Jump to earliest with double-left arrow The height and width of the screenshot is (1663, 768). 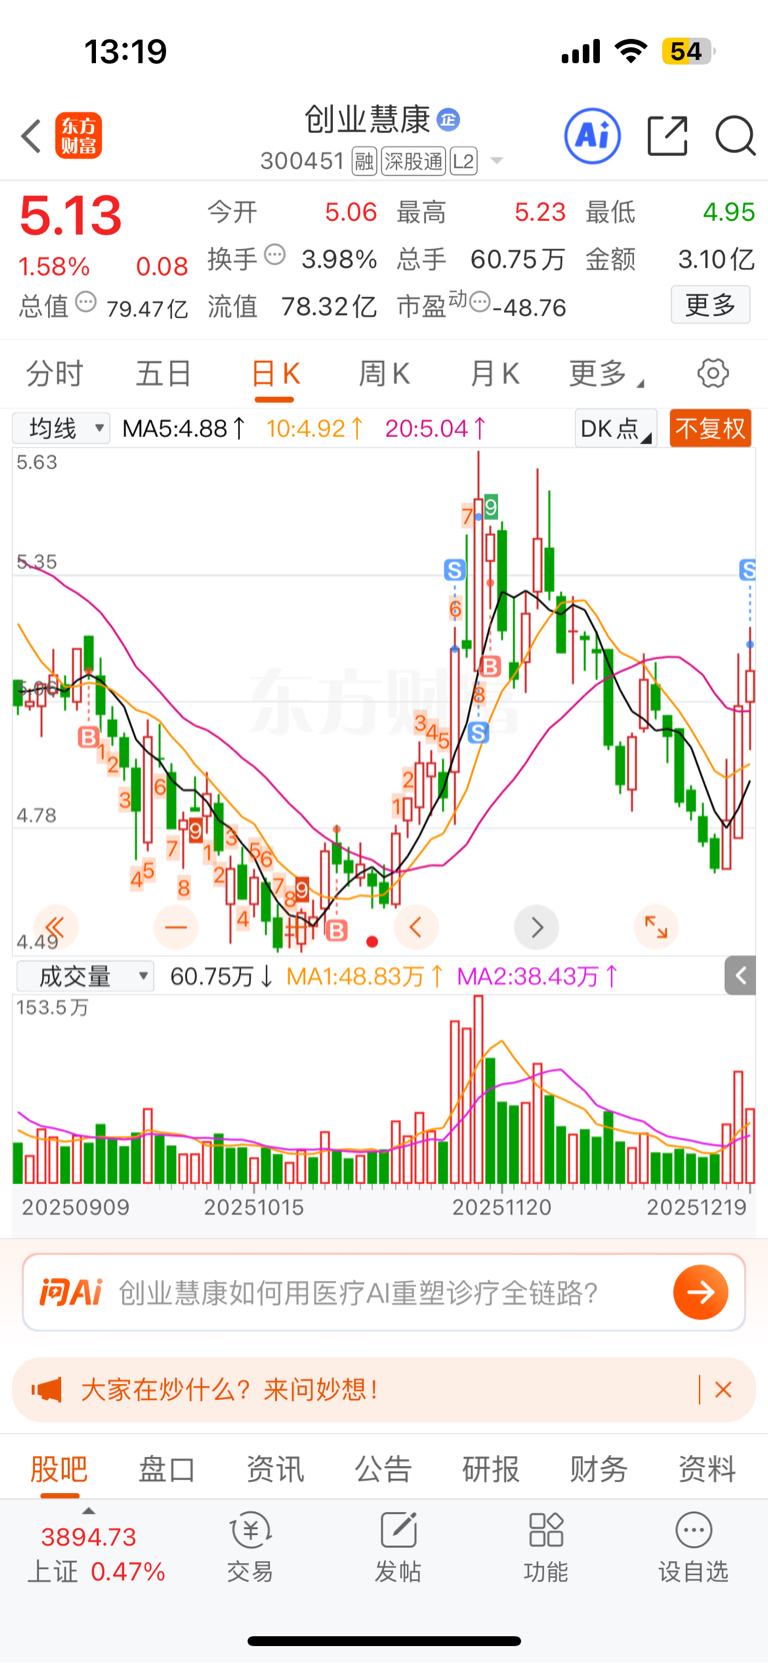pyautogui.click(x=55, y=927)
